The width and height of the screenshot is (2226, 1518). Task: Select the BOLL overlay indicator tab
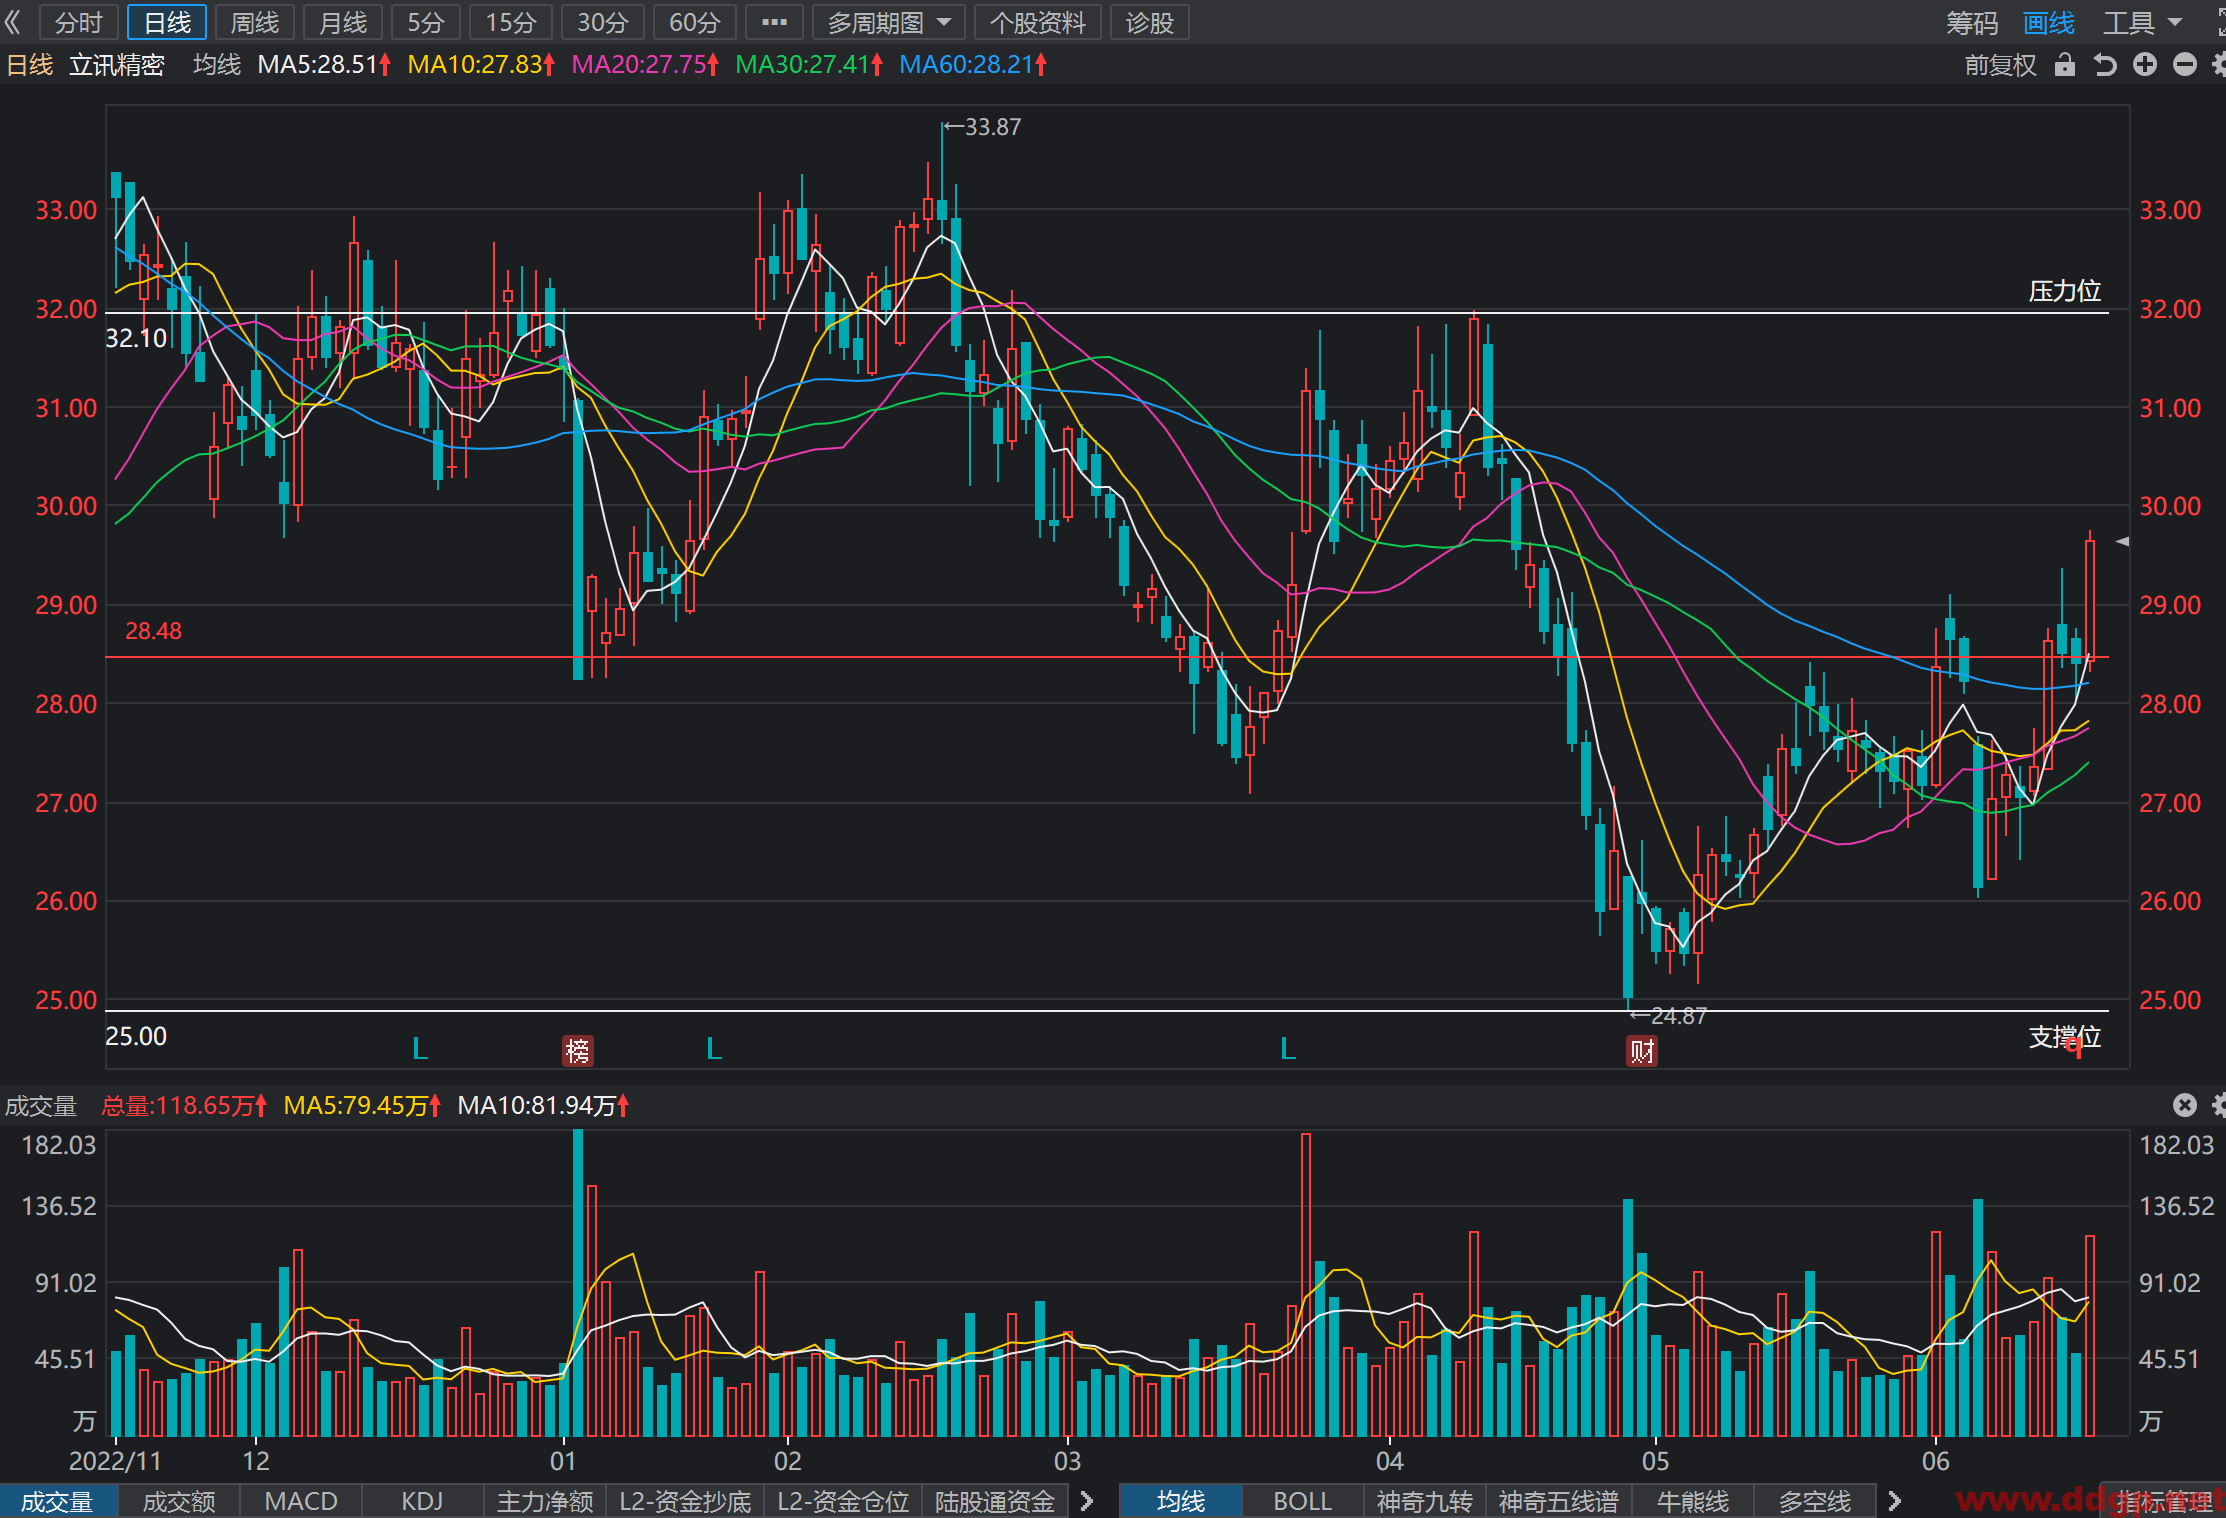(1302, 1501)
